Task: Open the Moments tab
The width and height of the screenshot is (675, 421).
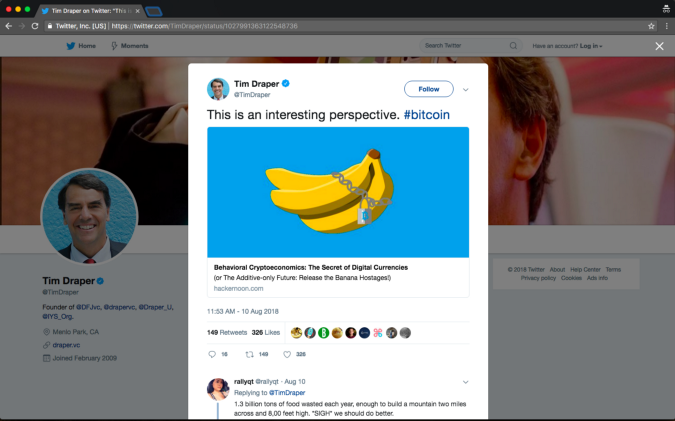Action: coord(130,46)
